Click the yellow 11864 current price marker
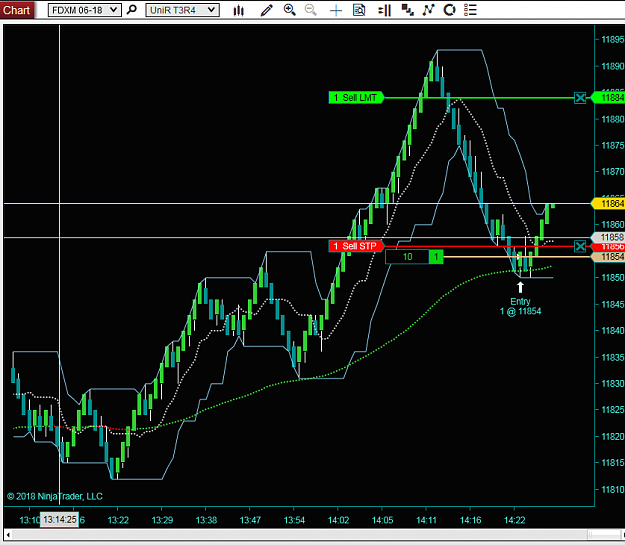This screenshot has width=625, height=545. pyautogui.click(x=609, y=204)
